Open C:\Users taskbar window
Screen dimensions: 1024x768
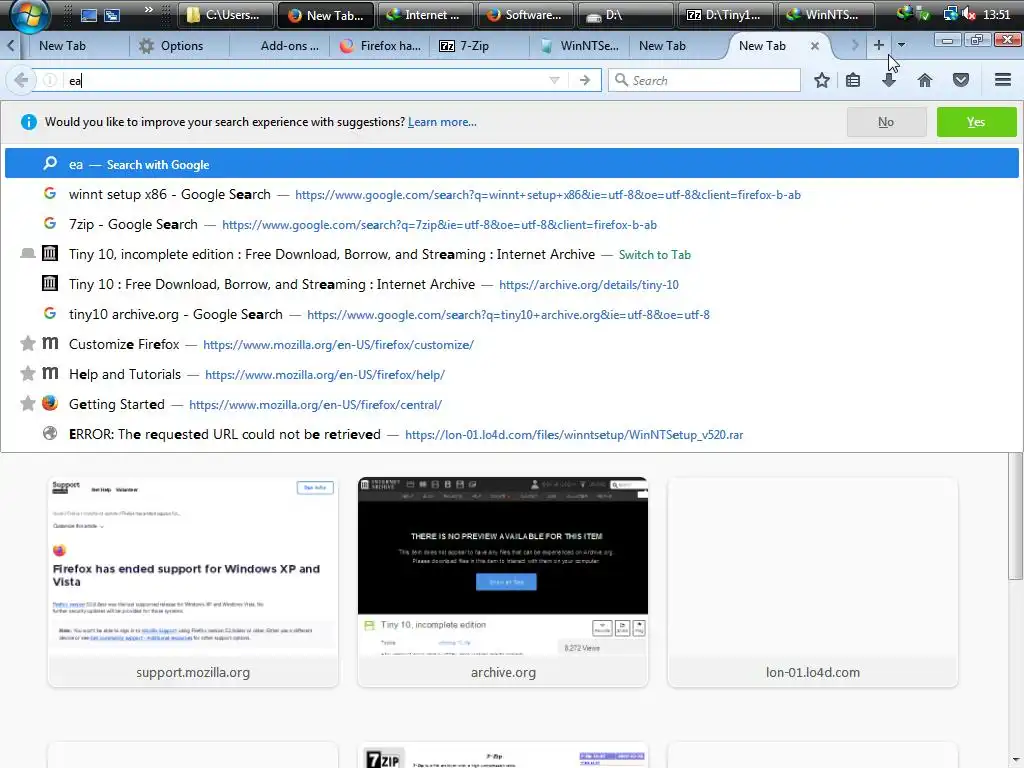coord(225,15)
